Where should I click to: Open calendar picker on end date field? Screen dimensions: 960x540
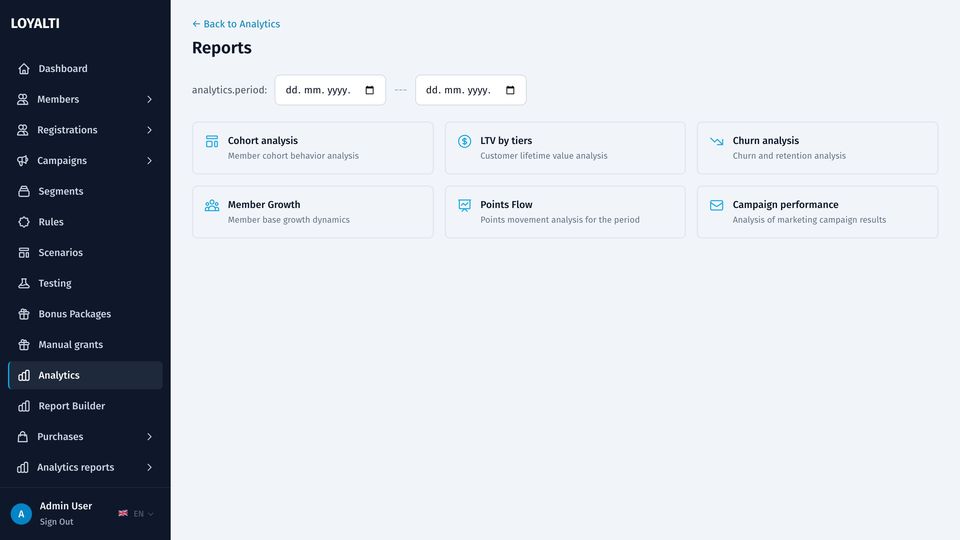click(510, 90)
